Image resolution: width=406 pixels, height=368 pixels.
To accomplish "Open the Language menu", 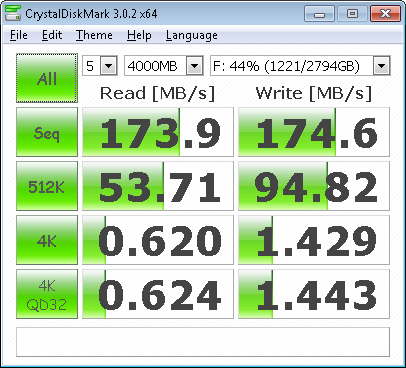I will pyautogui.click(x=192, y=35).
